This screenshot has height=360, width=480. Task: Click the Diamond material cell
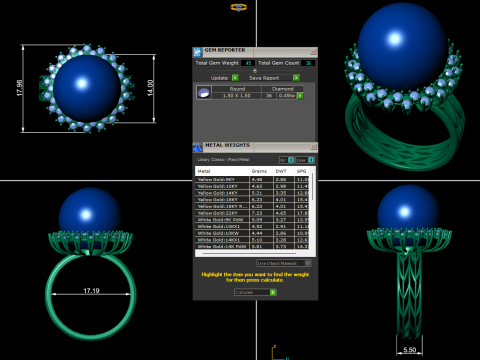(x=283, y=89)
